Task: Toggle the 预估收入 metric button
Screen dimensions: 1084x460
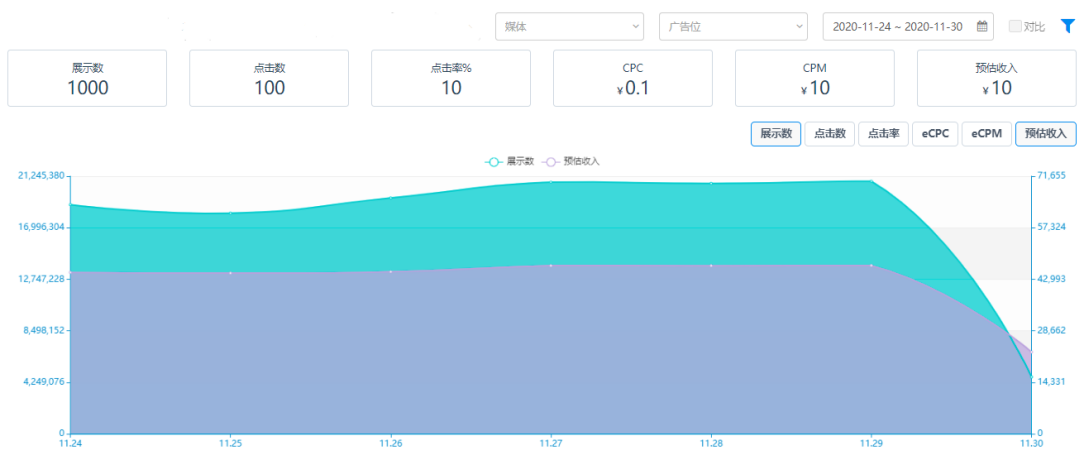Action: pos(1045,134)
